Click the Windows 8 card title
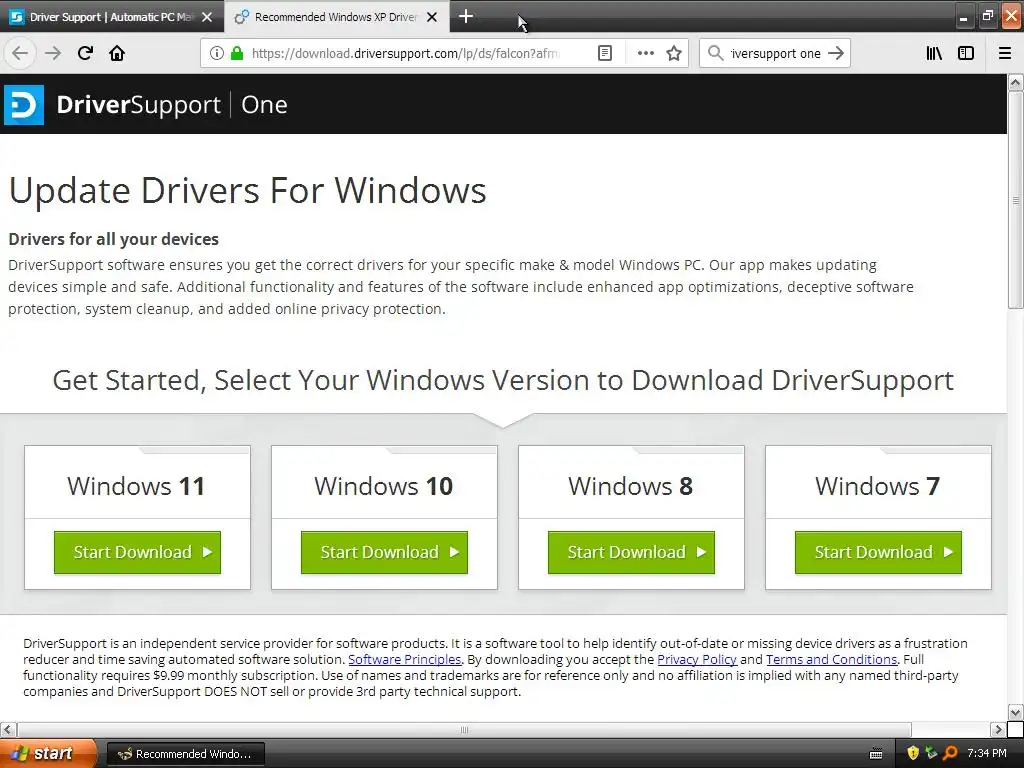Image resolution: width=1024 pixels, height=768 pixels. coord(630,486)
